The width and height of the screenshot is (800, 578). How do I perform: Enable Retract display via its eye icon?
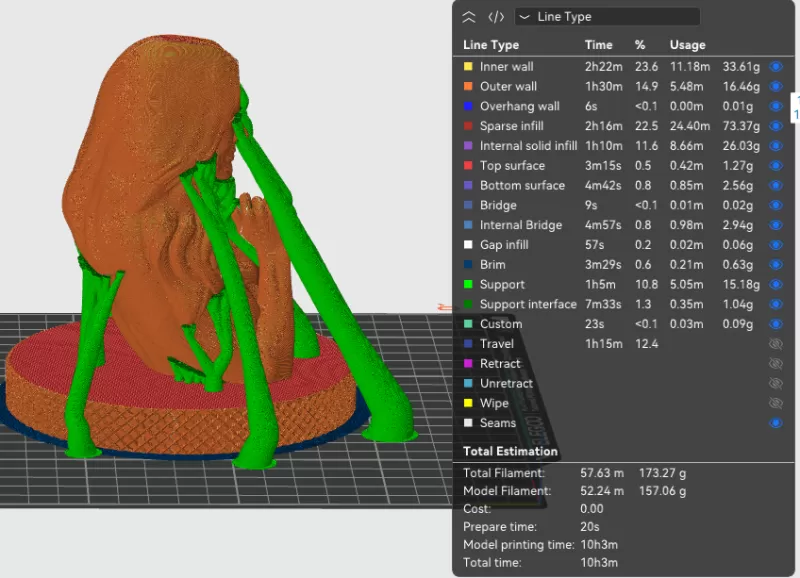(775, 364)
